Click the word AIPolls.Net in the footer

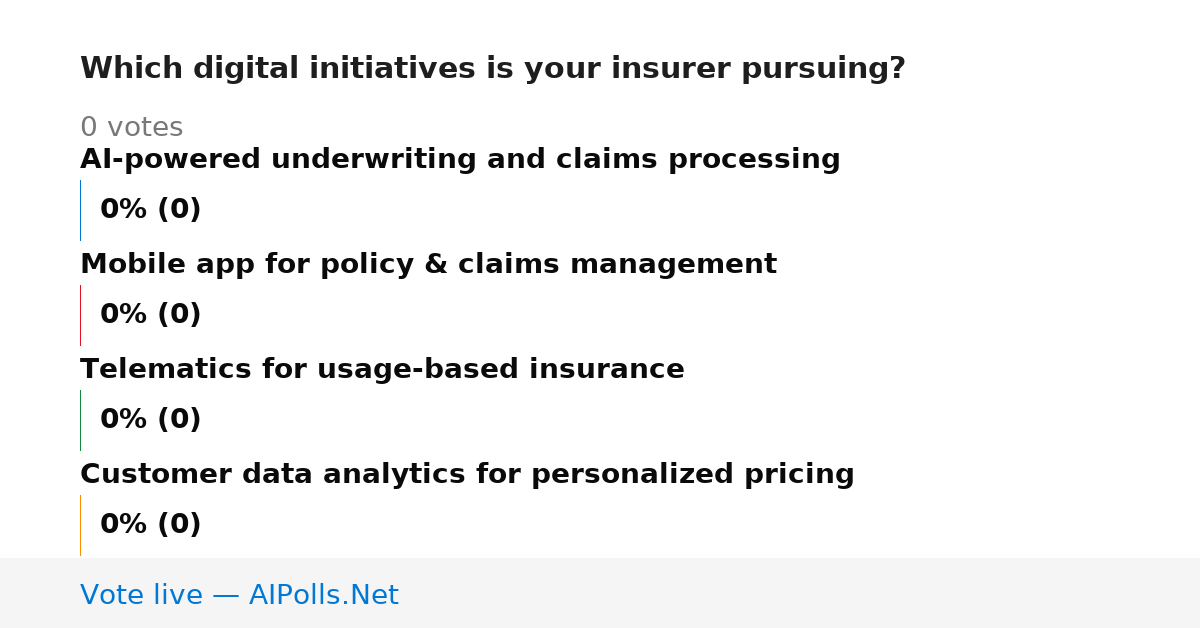pos(324,595)
